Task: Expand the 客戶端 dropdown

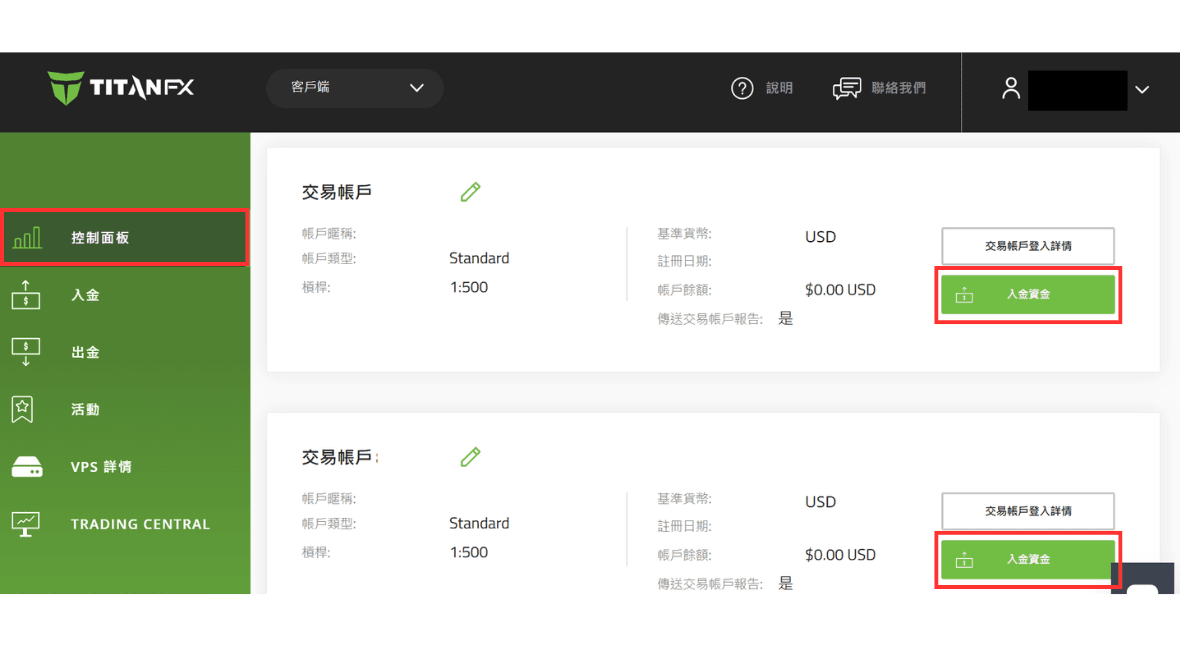Action: pos(355,88)
